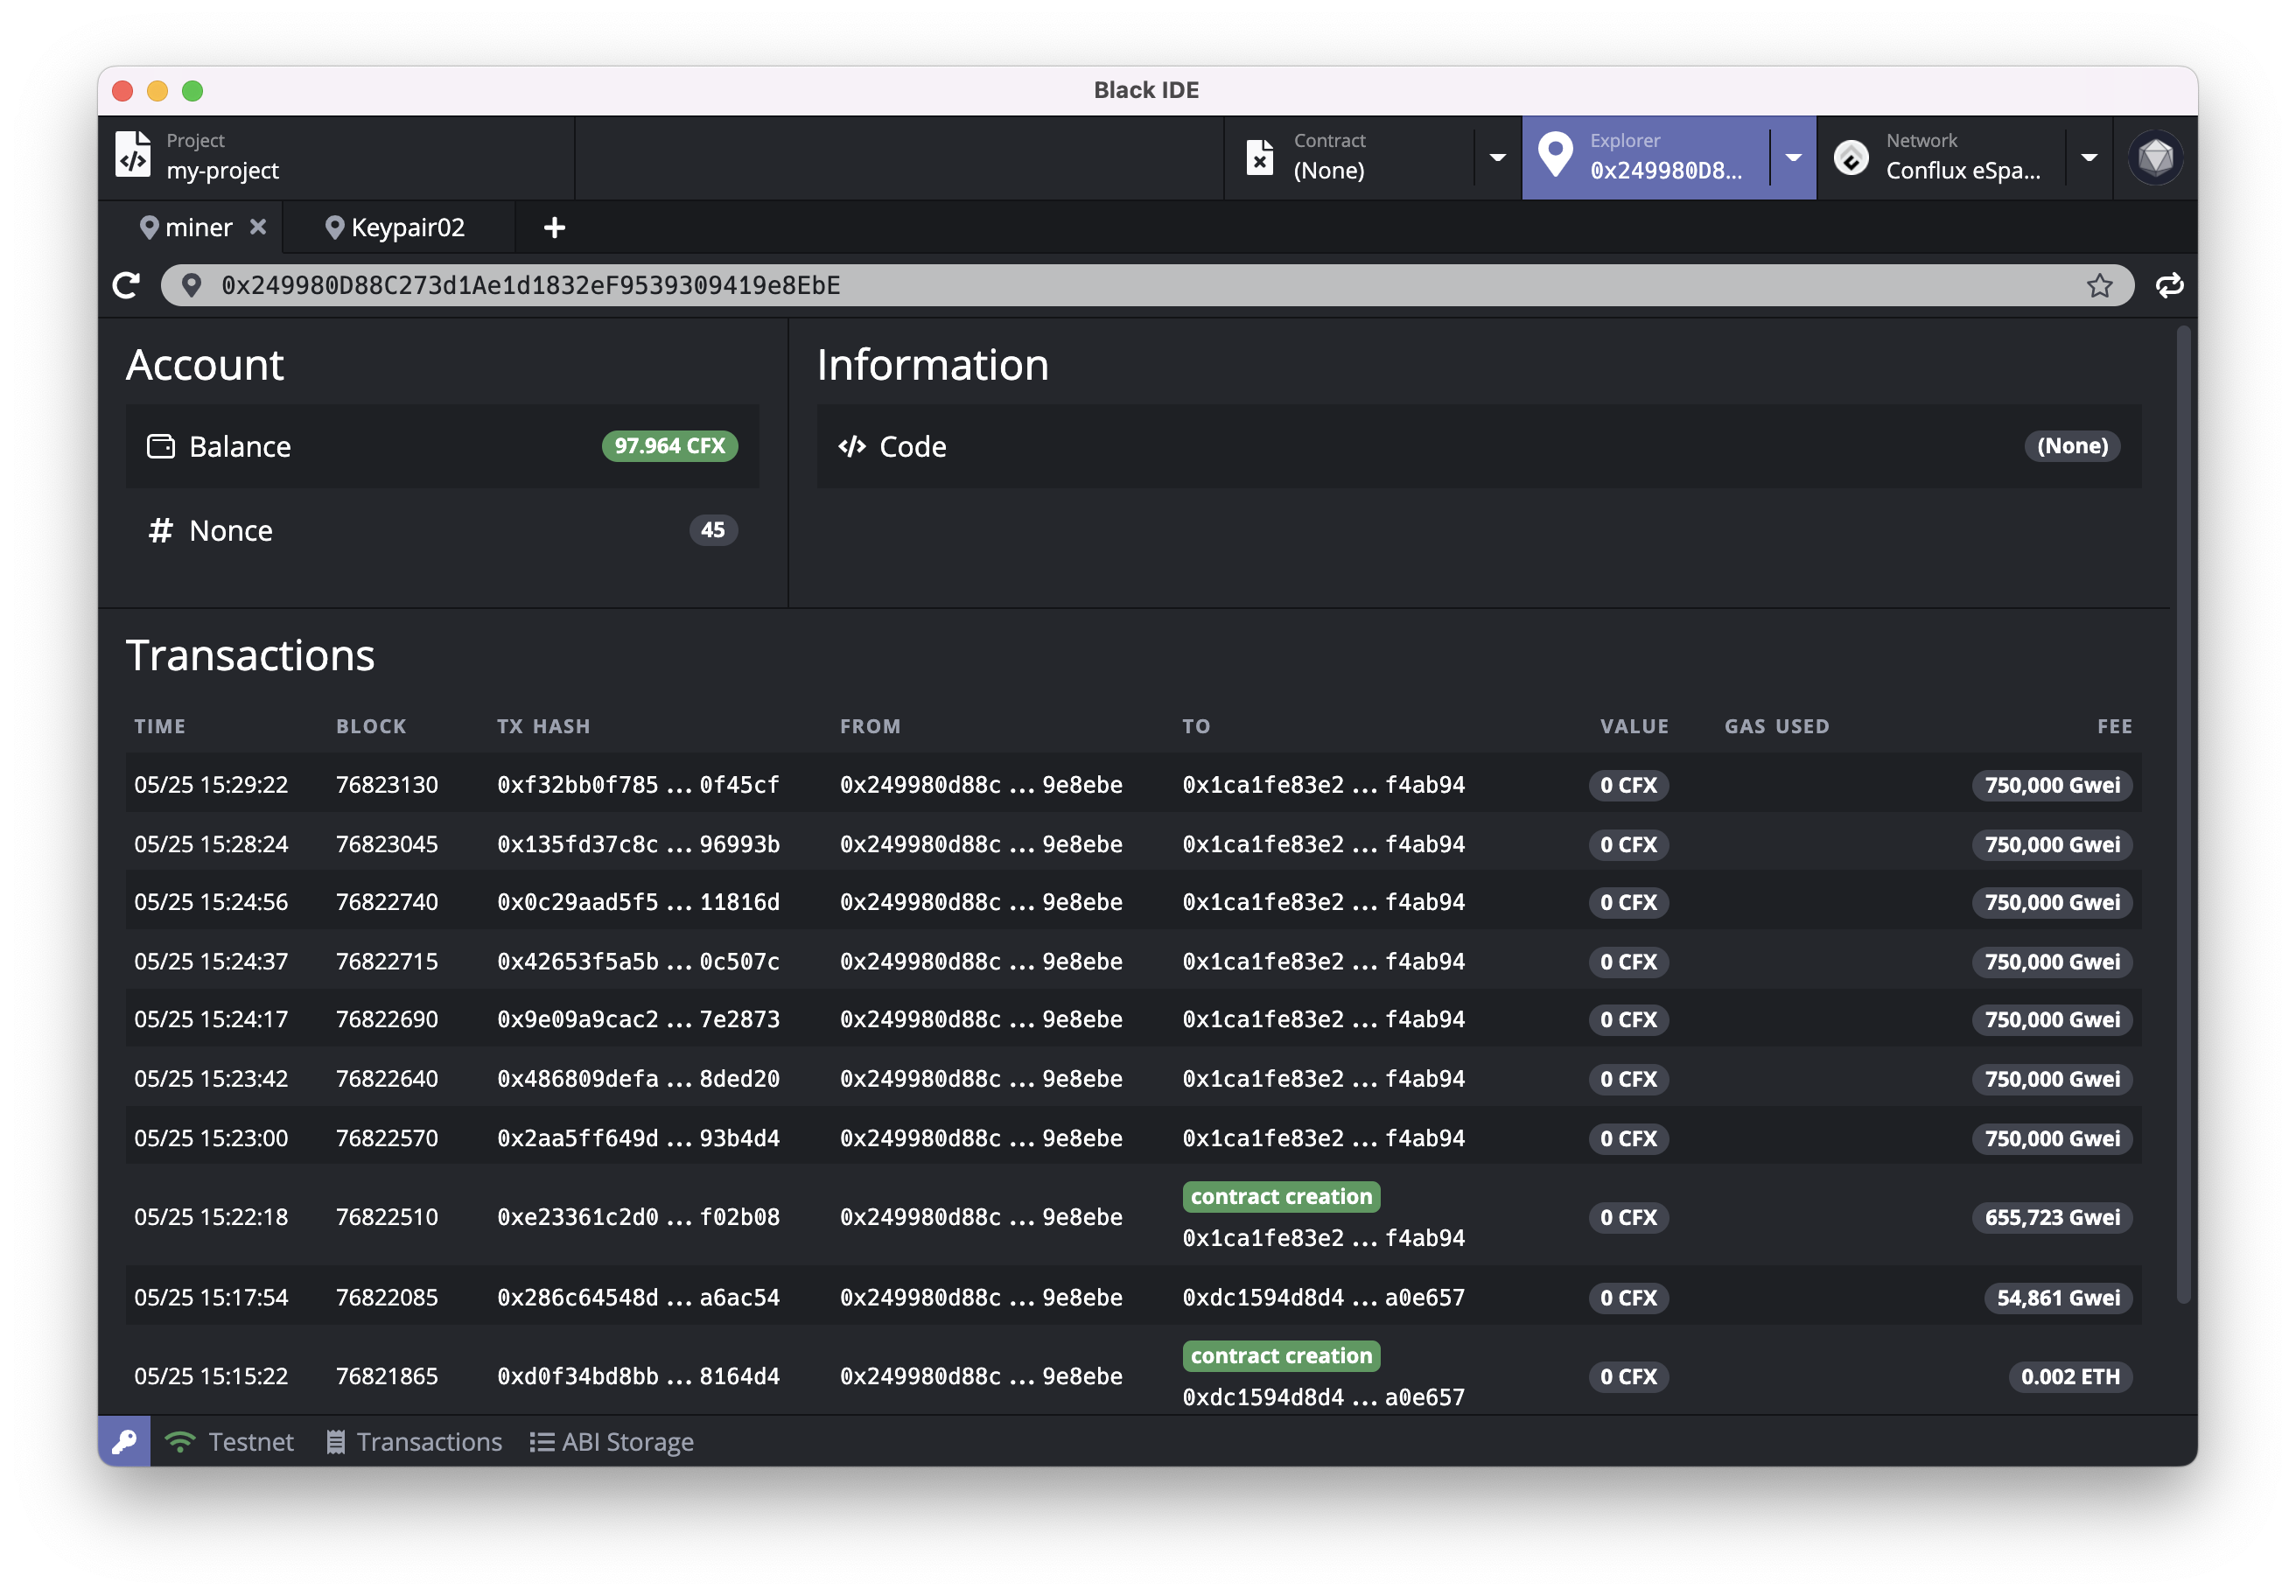
Task: Click the transfer arrows icon
Action: (x=2169, y=286)
